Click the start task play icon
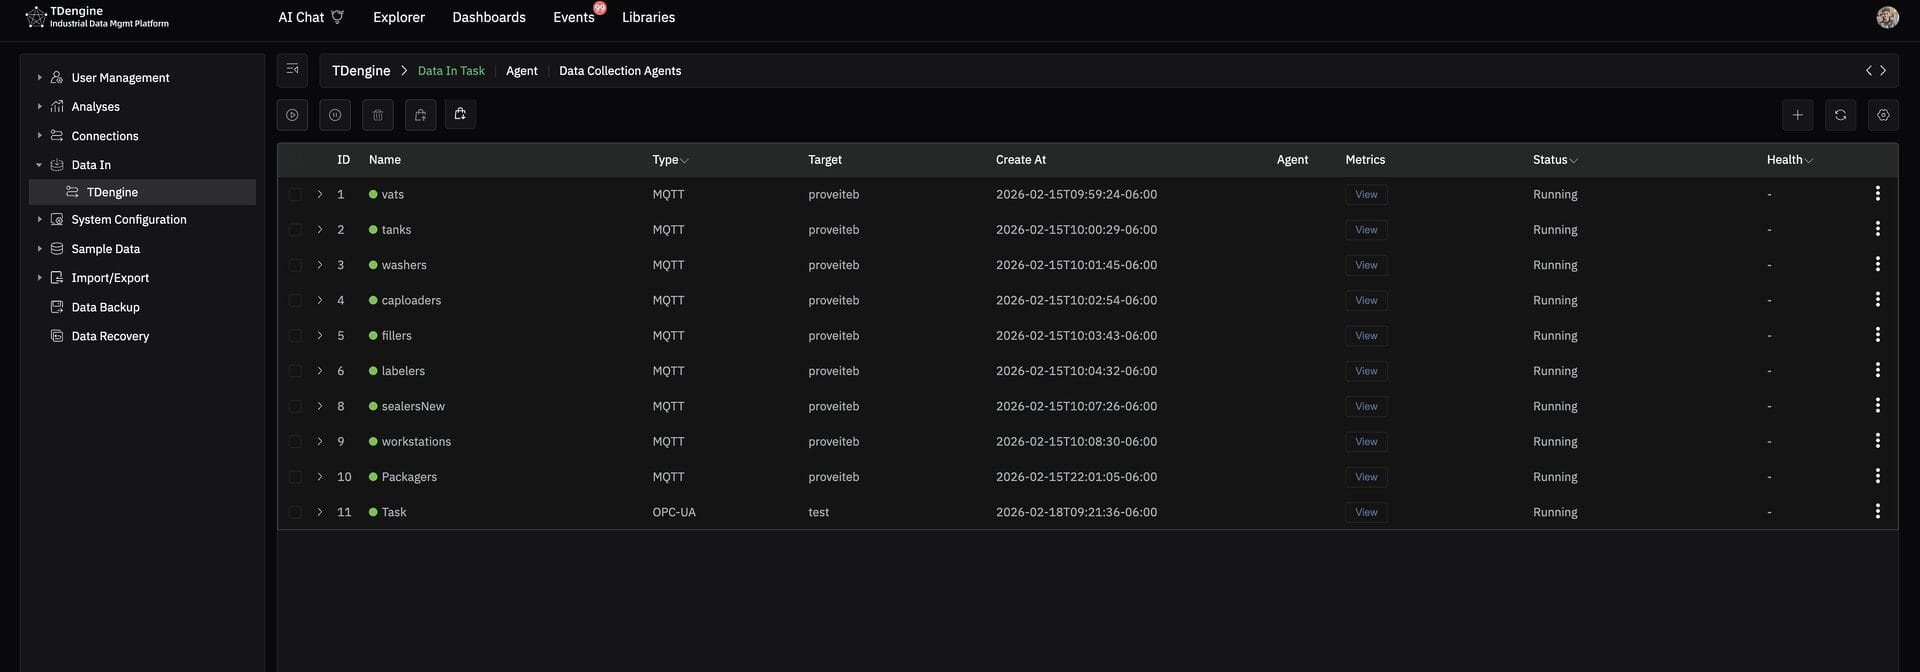The image size is (1920, 672). click(292, 115)
